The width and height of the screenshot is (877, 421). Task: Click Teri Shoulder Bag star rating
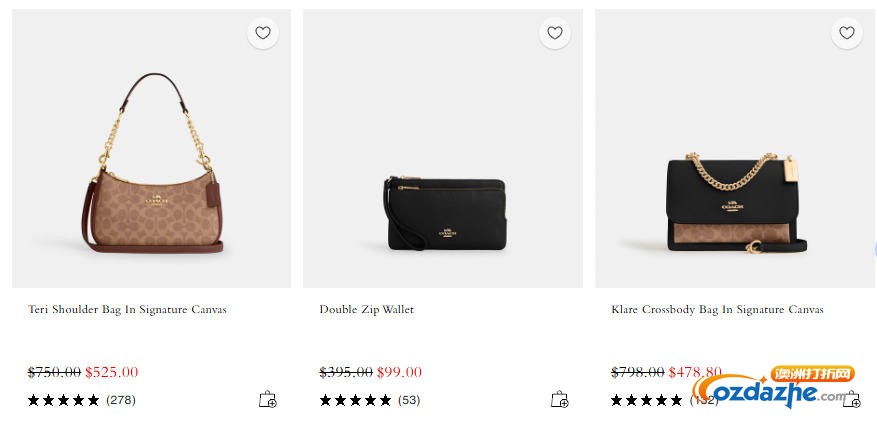[64, 400]
